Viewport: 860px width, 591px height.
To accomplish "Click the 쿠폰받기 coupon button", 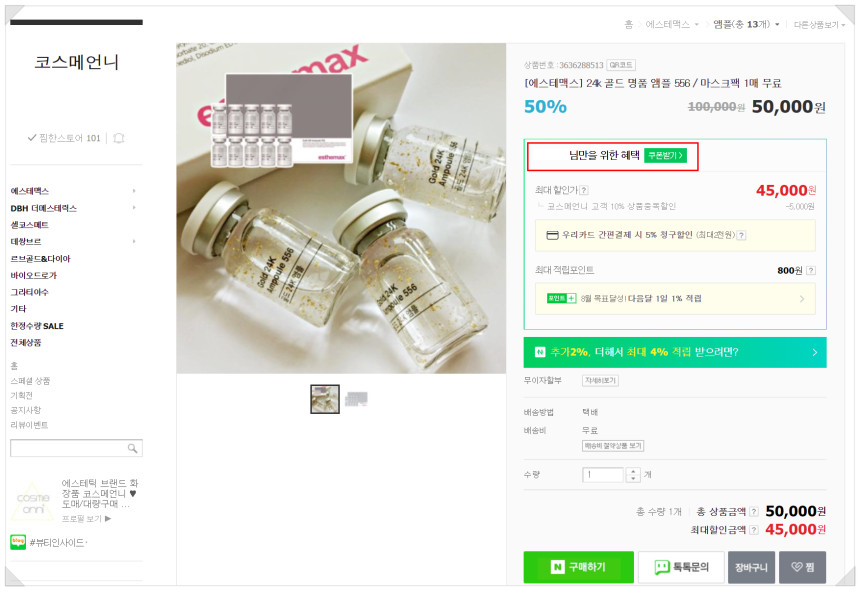I will 665,156.
